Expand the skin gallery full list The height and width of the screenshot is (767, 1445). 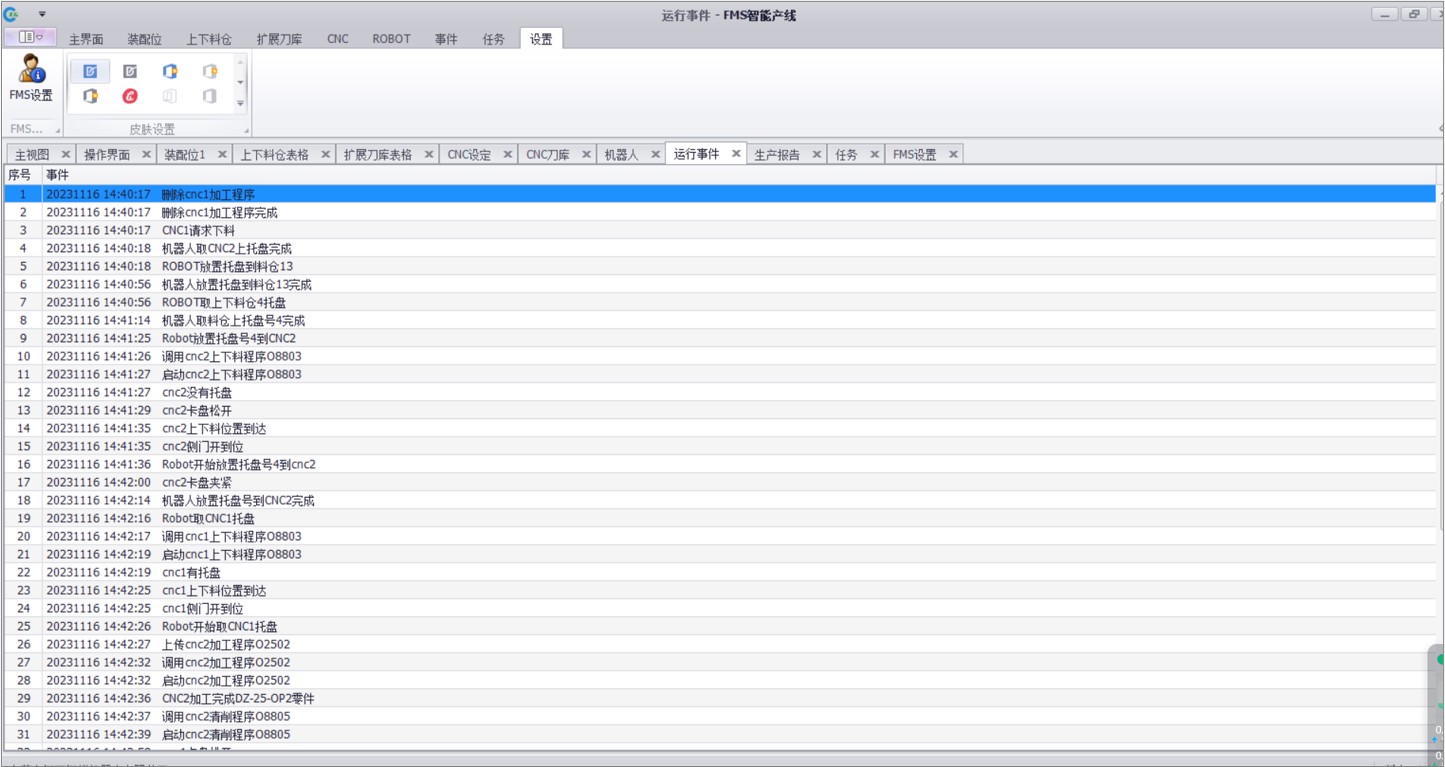click(x=240, y=104)
